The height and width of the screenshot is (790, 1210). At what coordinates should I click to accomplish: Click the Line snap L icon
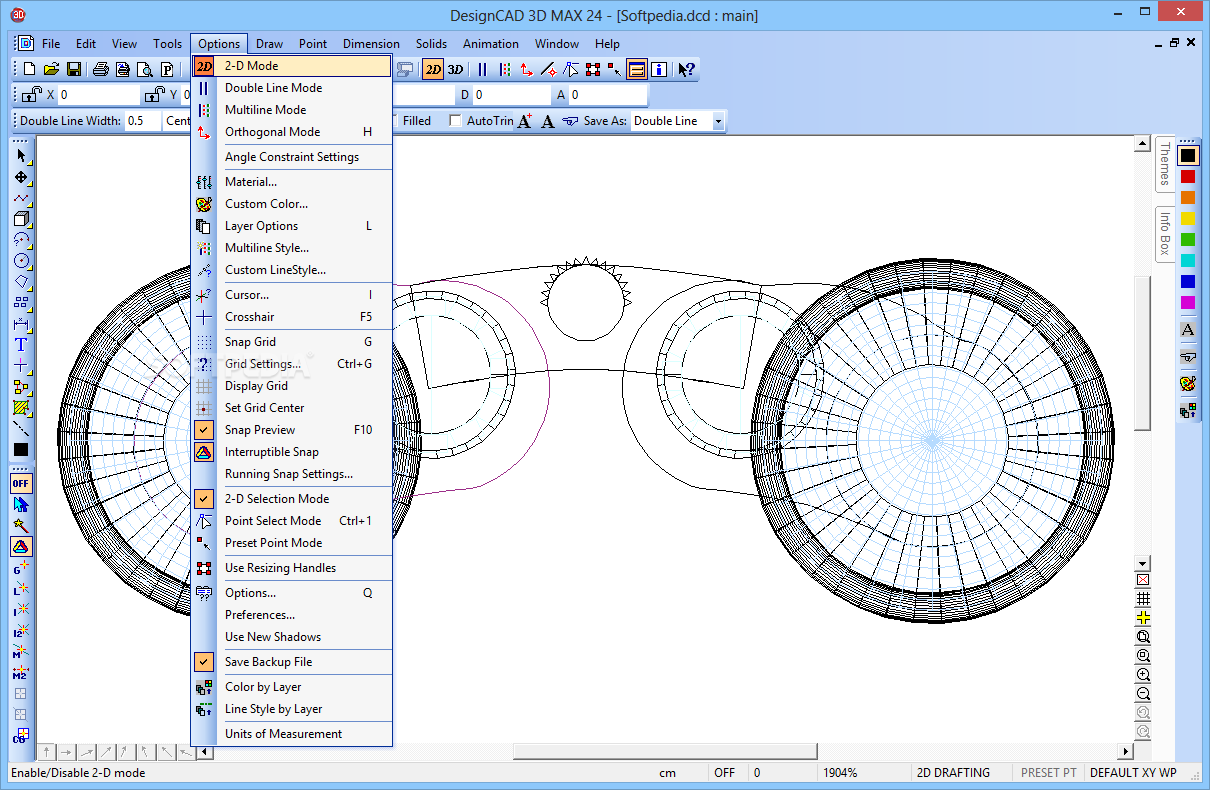[x=21, y=589]
